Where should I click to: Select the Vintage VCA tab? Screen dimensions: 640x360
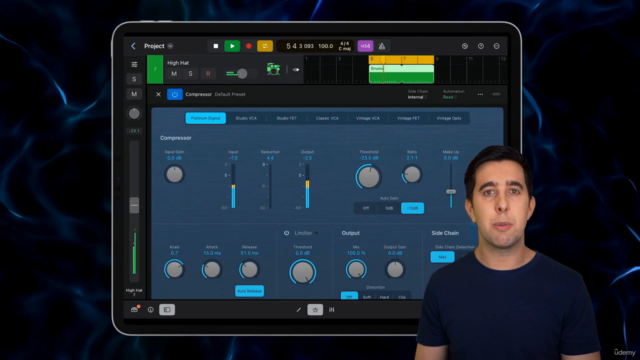point(368,118)
